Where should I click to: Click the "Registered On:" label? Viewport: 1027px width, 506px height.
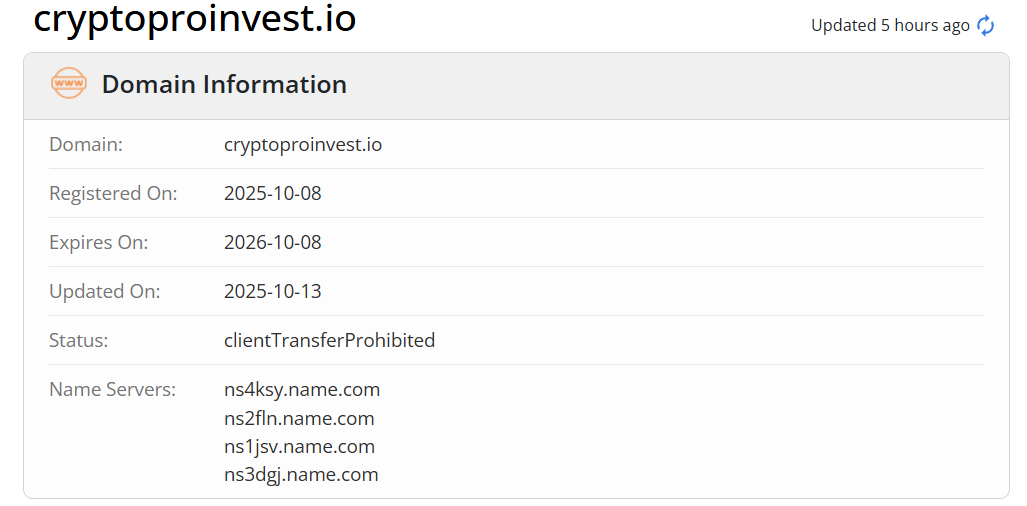point(113,194)
